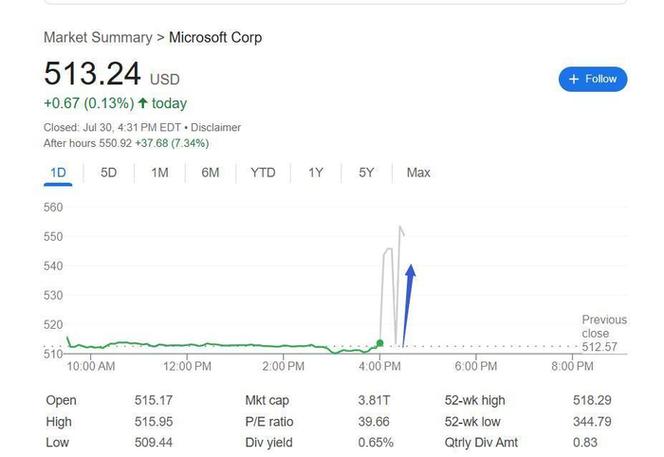Click the 52-wk high value 518.29
This screenshot has height=457, width=664.
(x=592, y=400)
